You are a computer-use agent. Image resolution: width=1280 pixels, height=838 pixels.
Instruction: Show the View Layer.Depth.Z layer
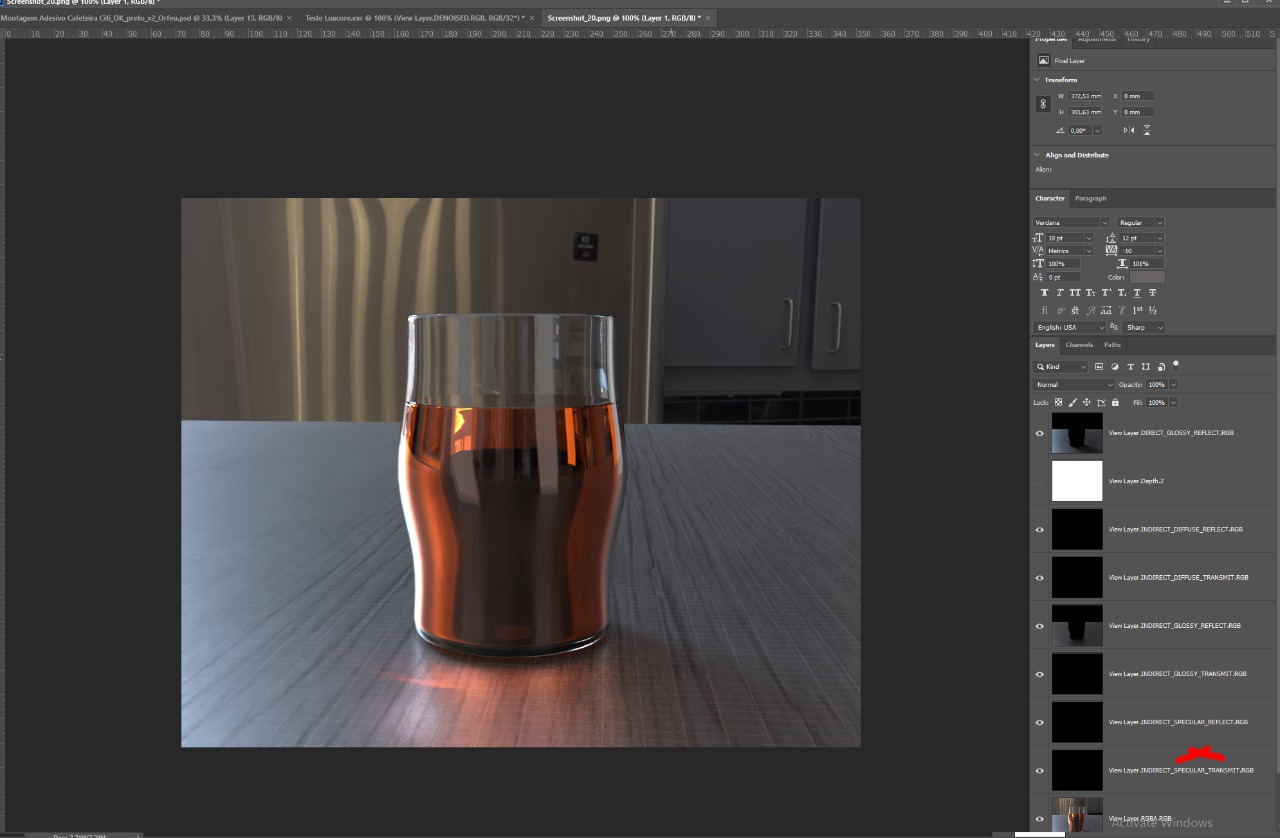pos(1040,481)
